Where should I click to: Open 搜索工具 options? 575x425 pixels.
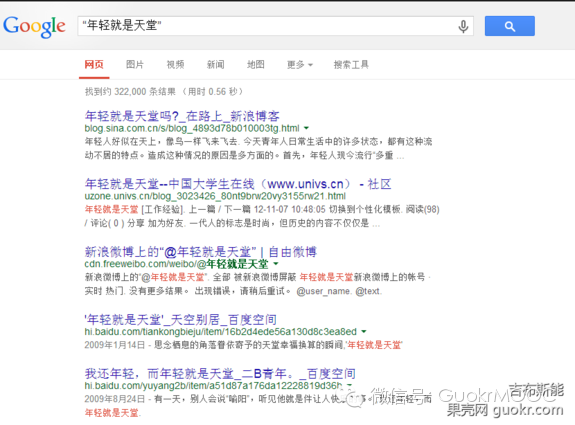point(351,65)
